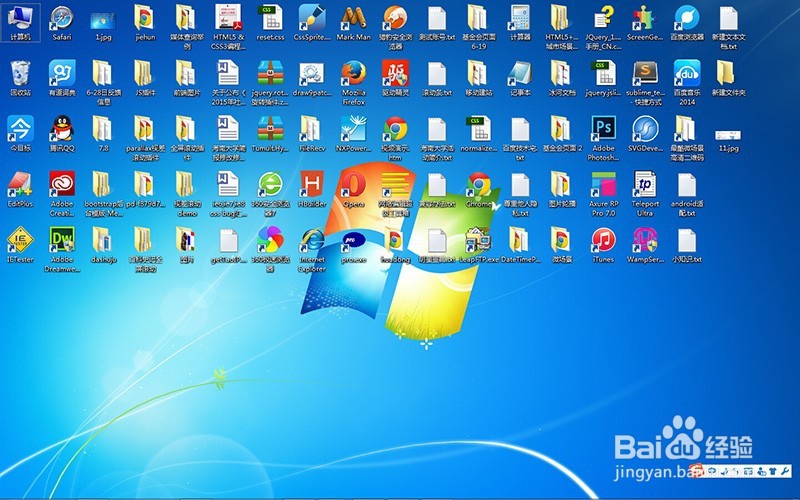Open the 新建文本文档.txt file

click(729, 27)
